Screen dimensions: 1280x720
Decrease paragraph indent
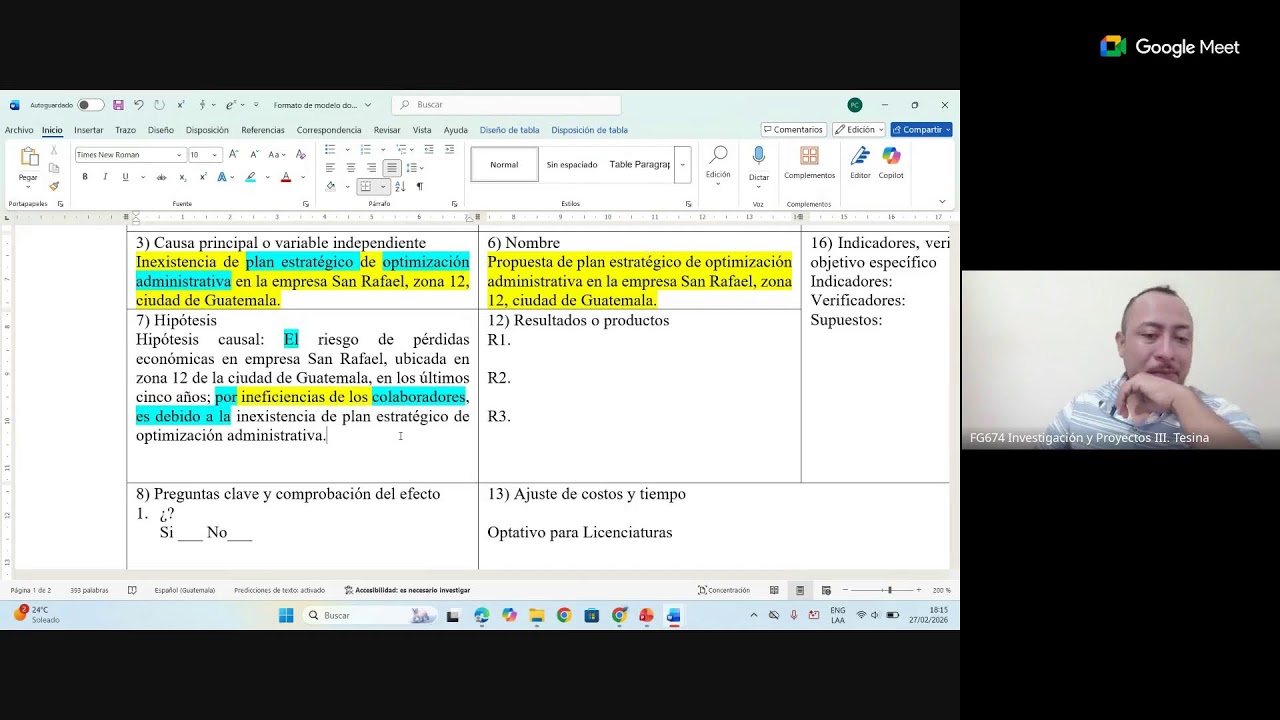point(429,150)
